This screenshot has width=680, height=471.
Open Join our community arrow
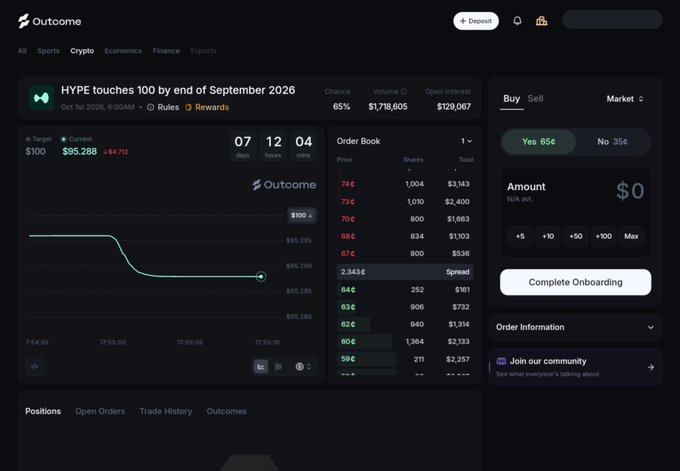651,367
